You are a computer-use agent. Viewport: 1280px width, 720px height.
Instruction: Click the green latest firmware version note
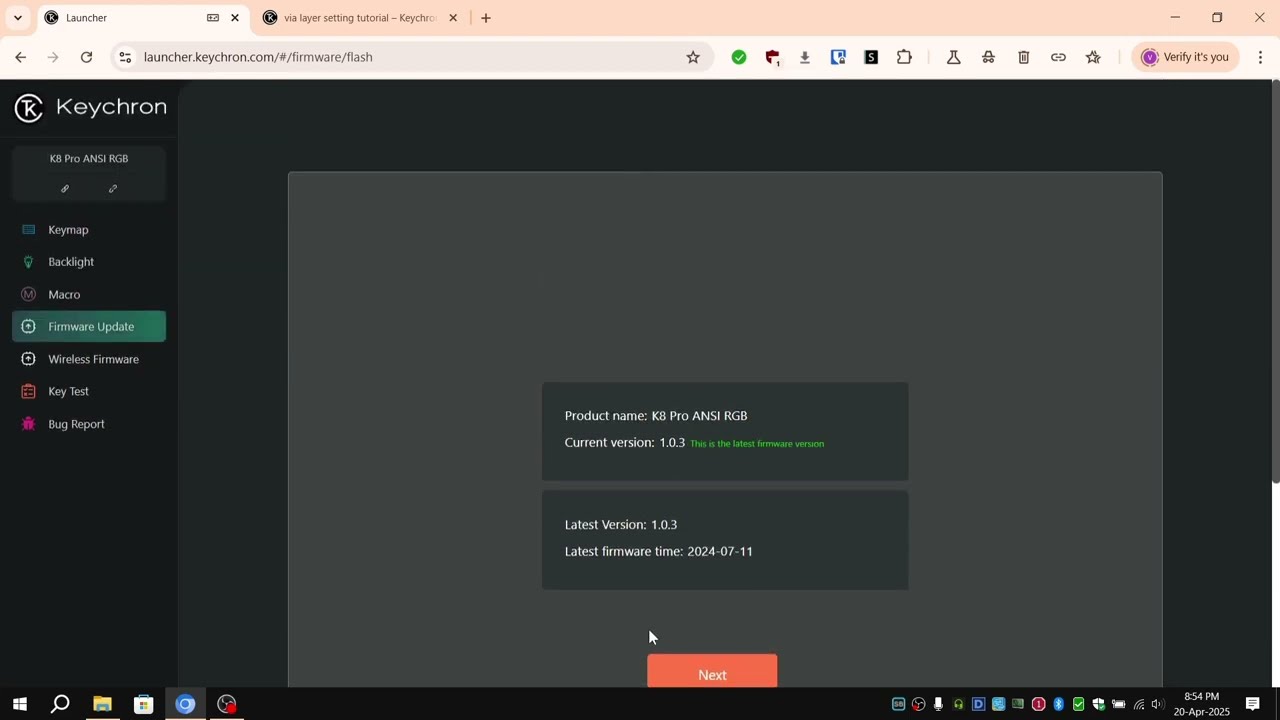pos(757,444)
